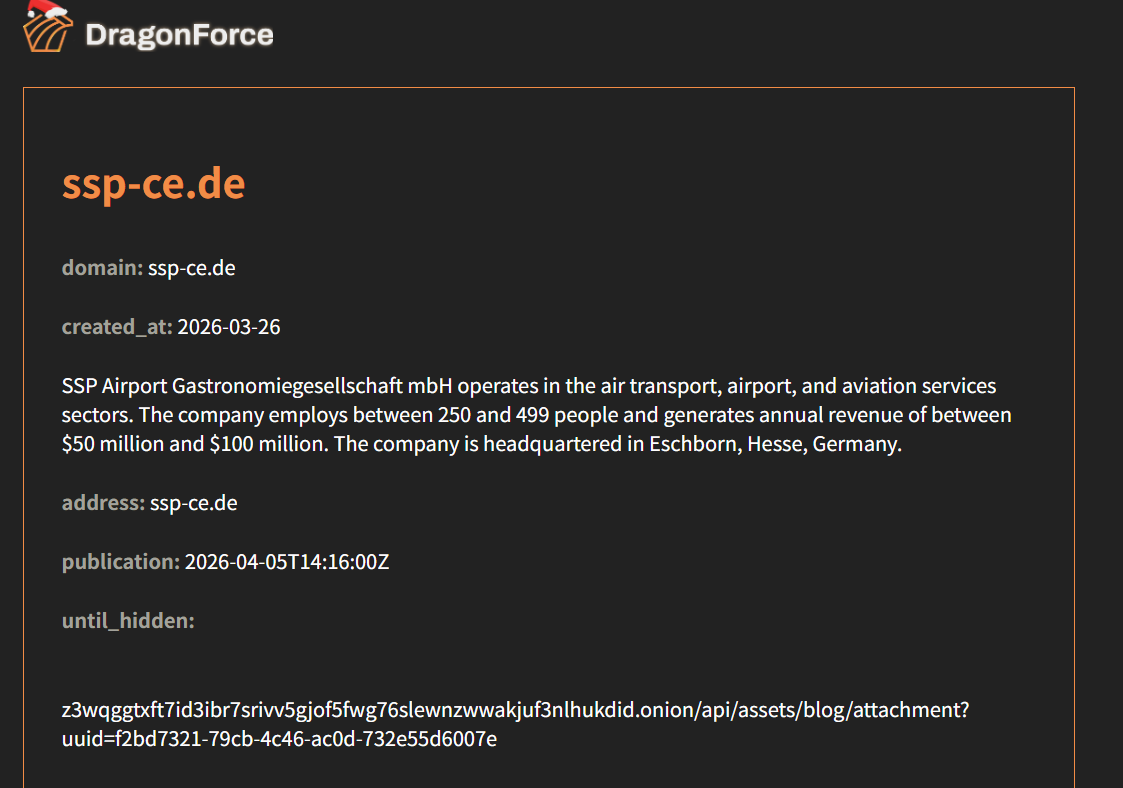Viewport: 1123px width, 788px height.
Task: Click the "publication:" field label
Action: tap(121, 562)
